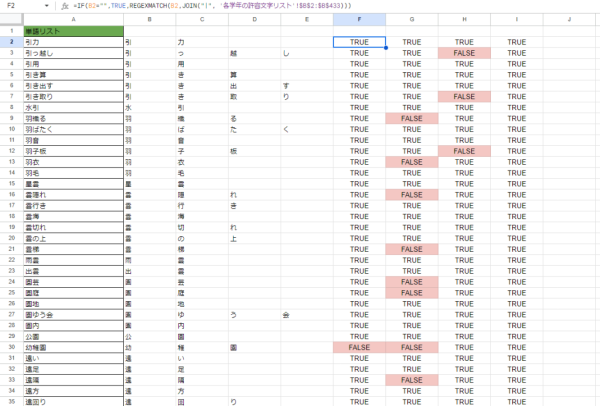
Task: Click the fx function icon in formula bar
Action: (65, 6)
